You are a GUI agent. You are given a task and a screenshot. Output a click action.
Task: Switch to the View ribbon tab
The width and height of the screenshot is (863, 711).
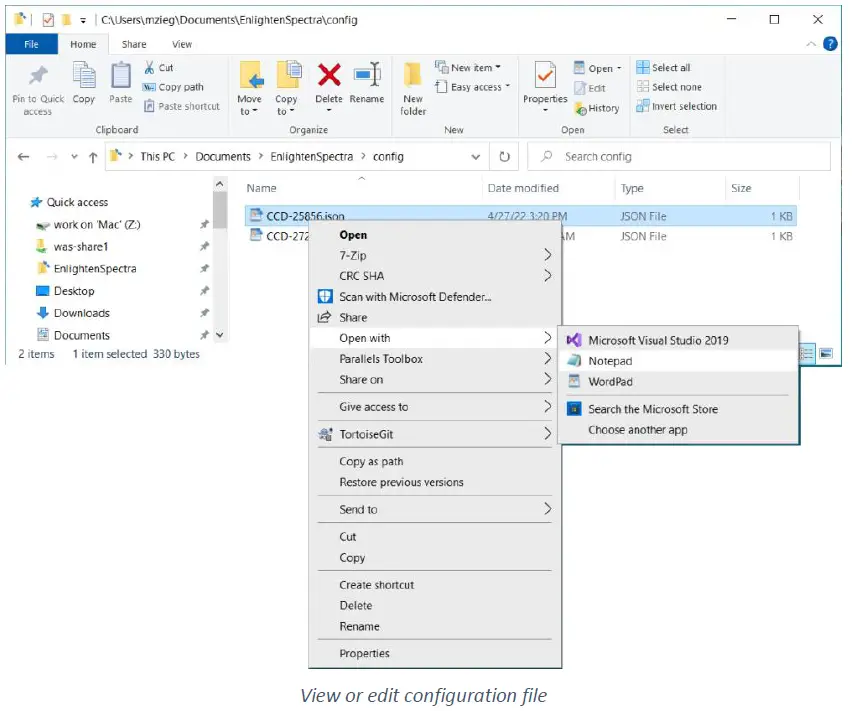pos(182,44)
